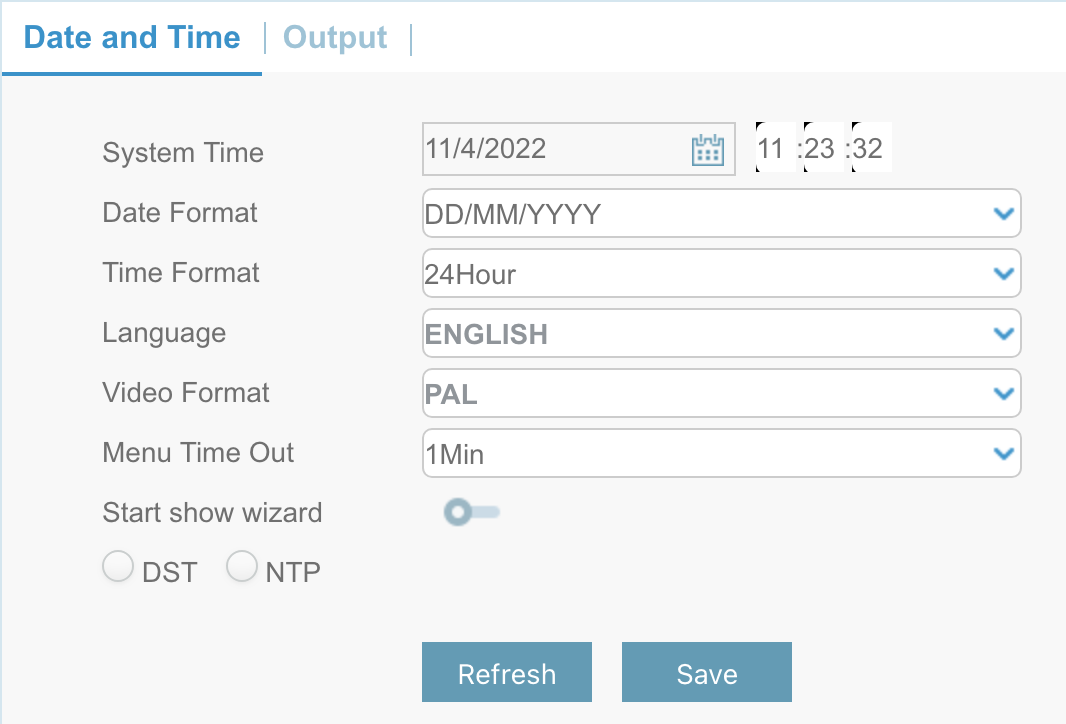Screen dimensions: 1066x724
Task: Select the NTP radio option
Action: [x=242, y=568]
